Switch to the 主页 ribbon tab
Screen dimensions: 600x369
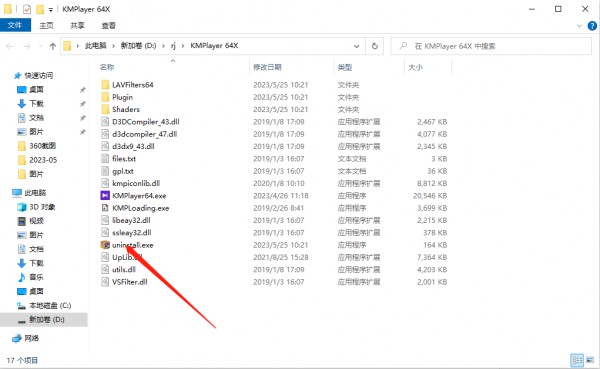click(46, 25)
